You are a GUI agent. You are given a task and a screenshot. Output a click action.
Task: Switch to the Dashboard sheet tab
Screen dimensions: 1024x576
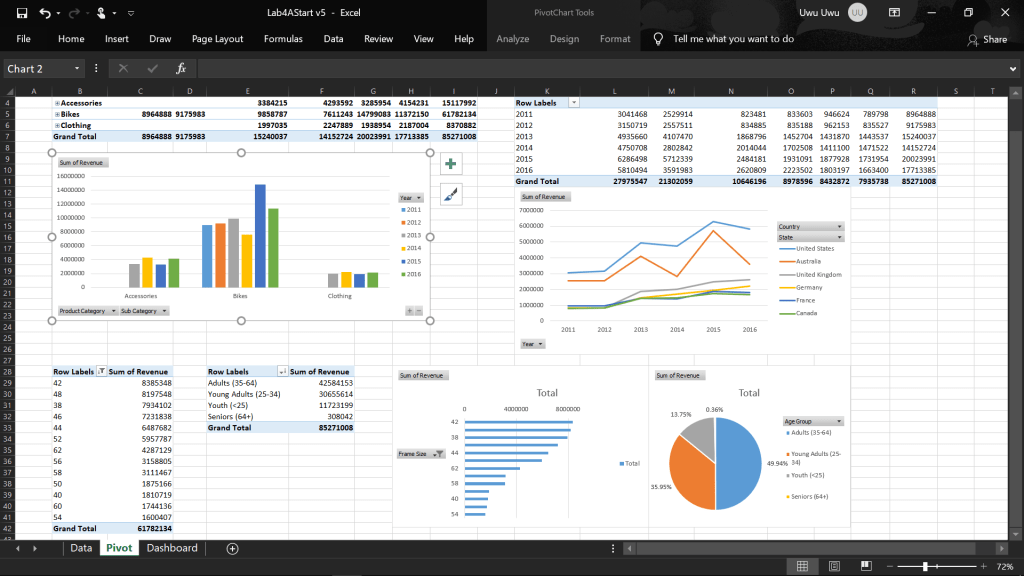(171, 548)
